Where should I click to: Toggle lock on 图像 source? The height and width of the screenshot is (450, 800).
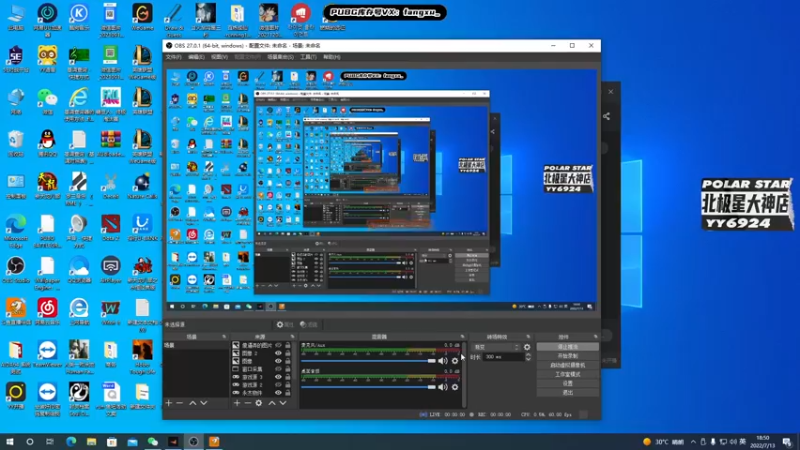[x=288, y=361]
